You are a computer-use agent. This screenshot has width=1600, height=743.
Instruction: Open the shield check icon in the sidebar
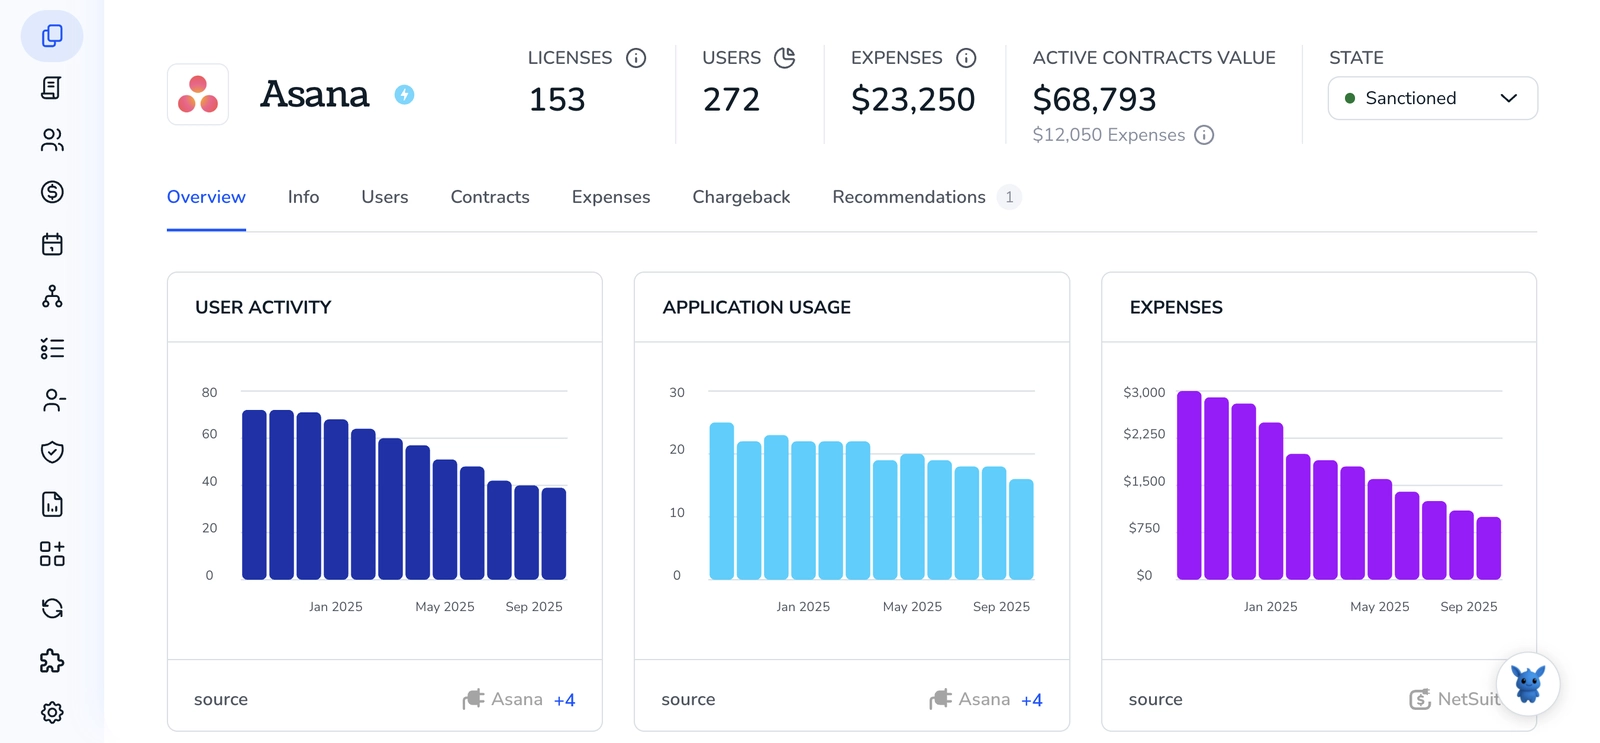click(52, 452)
